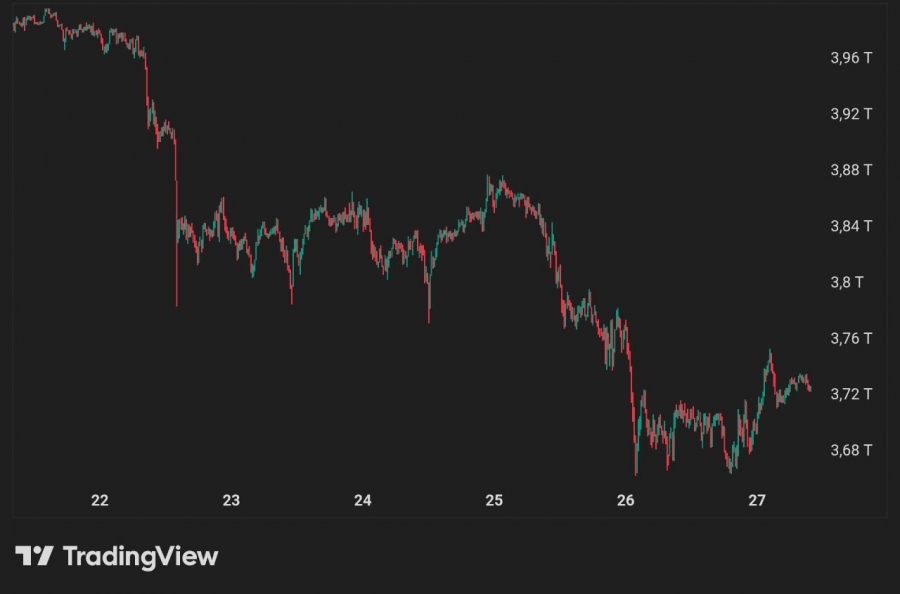The height and width of the screenshot is (594, 900).
Task: Click the chart's starting candle at far left
Action: pos(14,25)
